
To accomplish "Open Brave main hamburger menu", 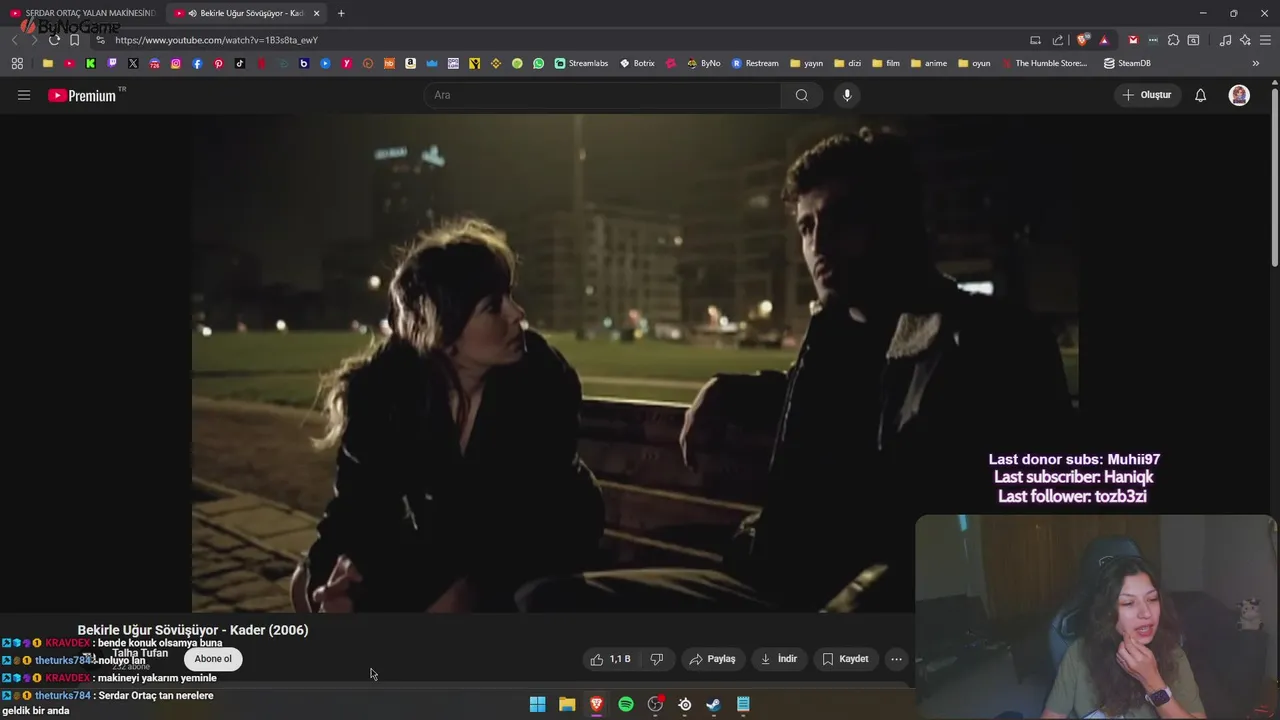I will point(1266,40).
